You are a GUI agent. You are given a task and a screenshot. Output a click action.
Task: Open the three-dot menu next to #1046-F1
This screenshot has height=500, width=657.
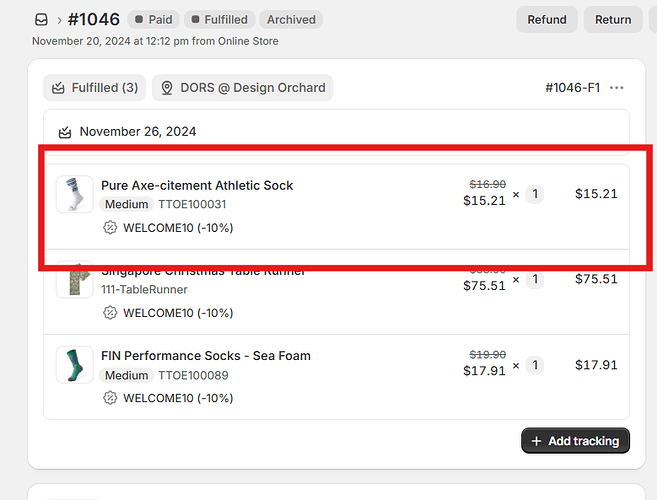point(617,88)
